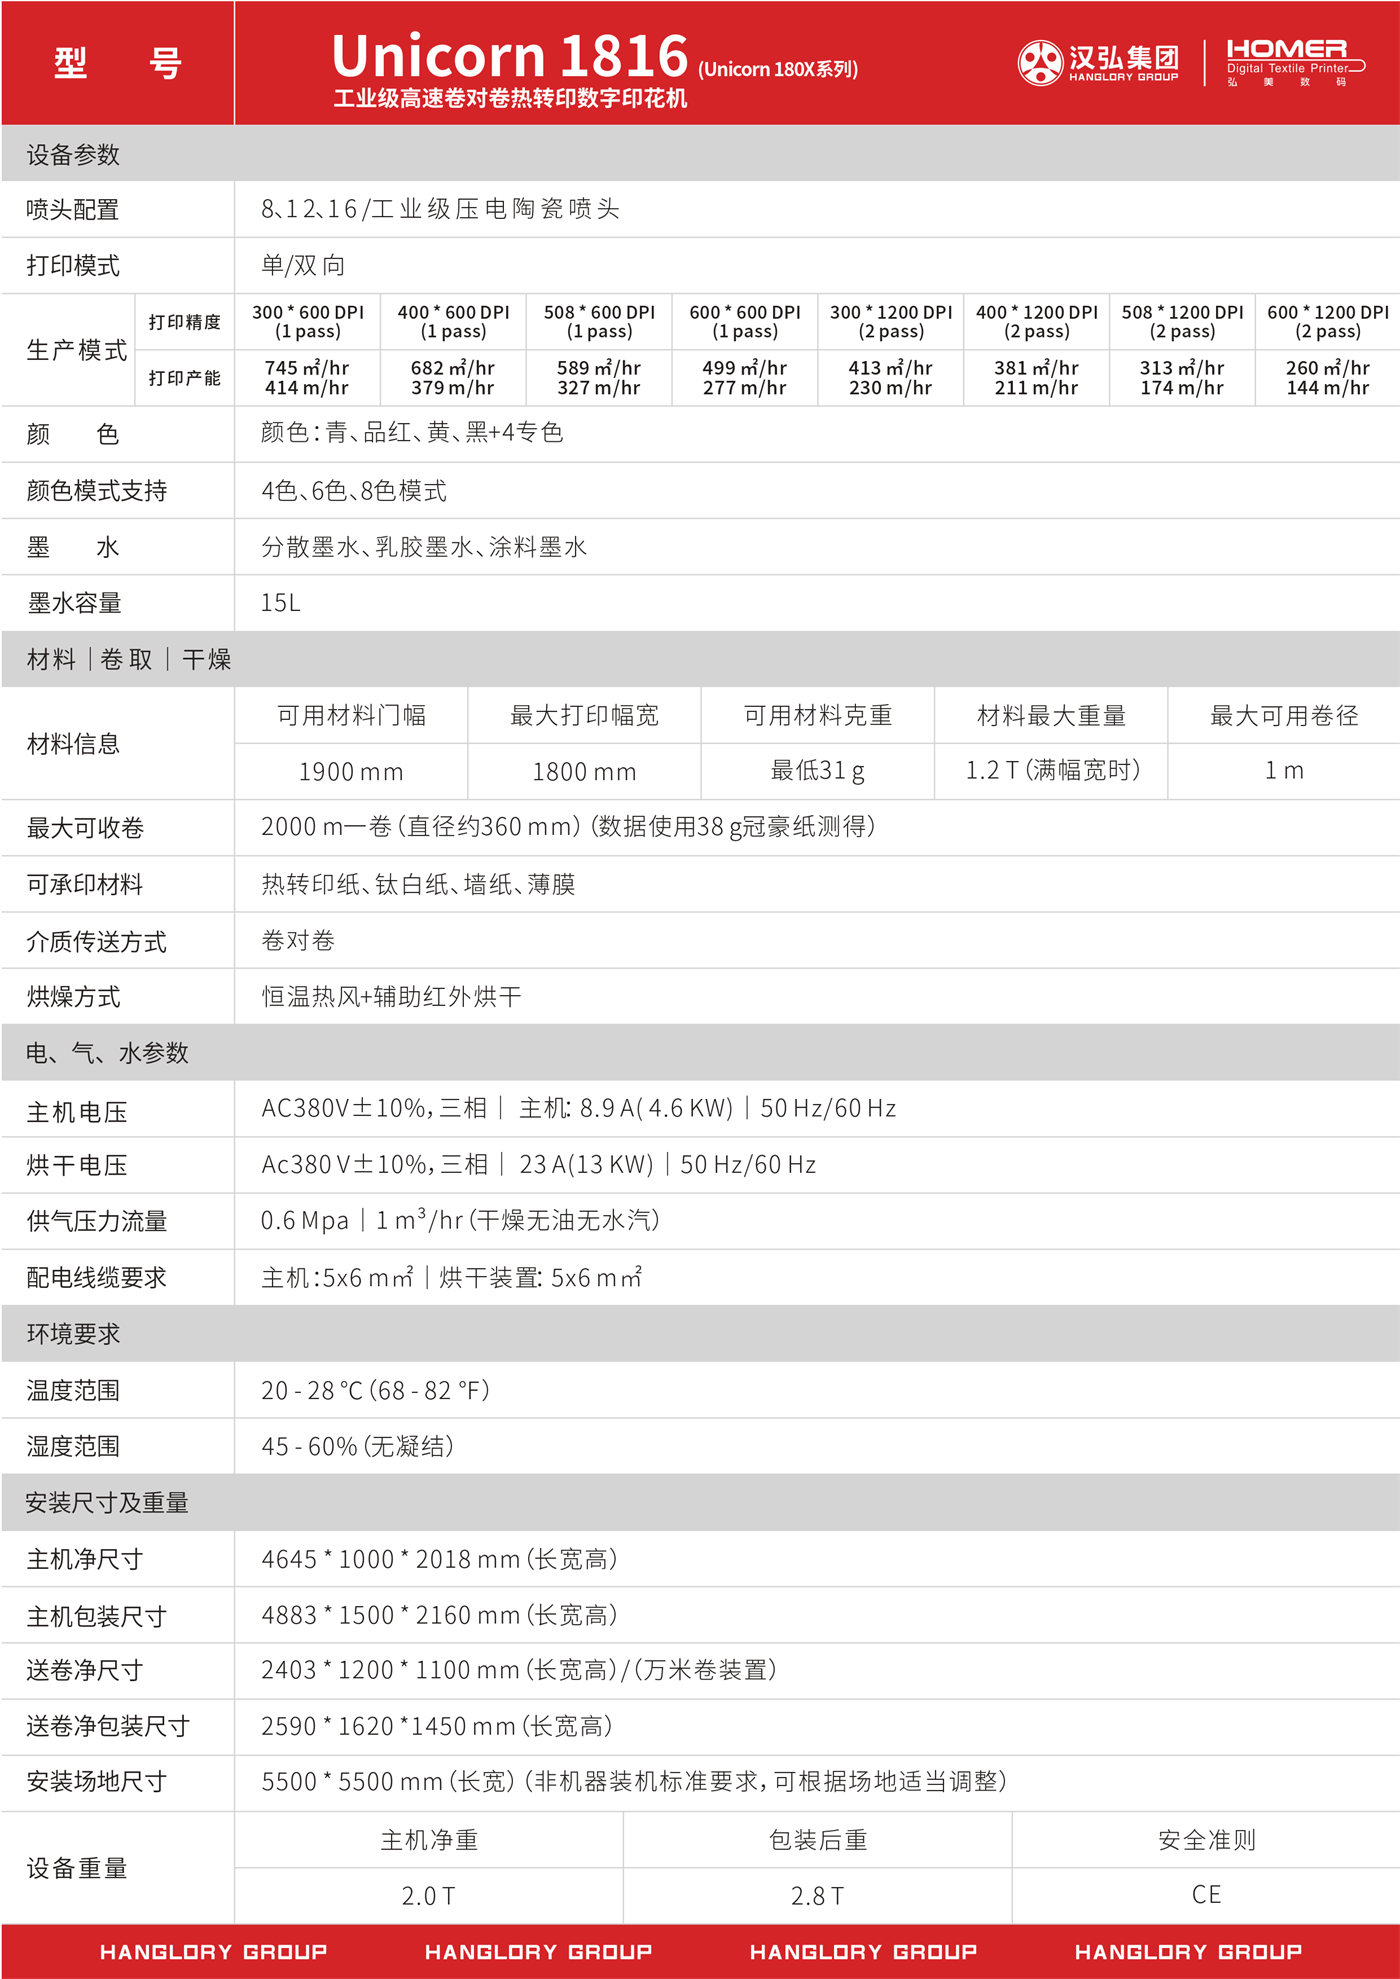This screenshot has width=1400, height=1979.
Task: Click the 设备参数 section header
Action: coord(73,155)
